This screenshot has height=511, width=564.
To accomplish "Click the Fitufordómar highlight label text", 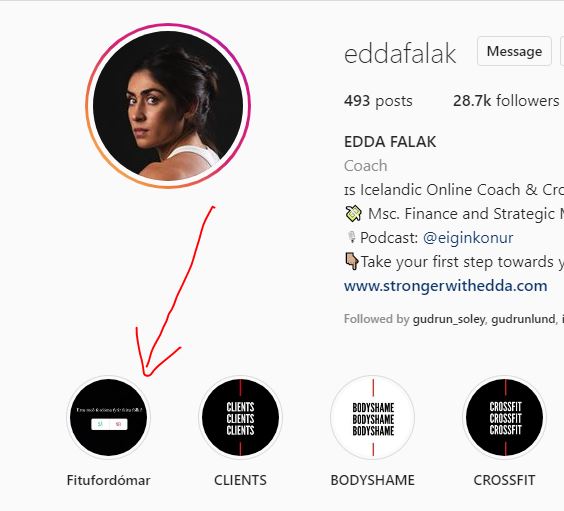I will (109, 480).
